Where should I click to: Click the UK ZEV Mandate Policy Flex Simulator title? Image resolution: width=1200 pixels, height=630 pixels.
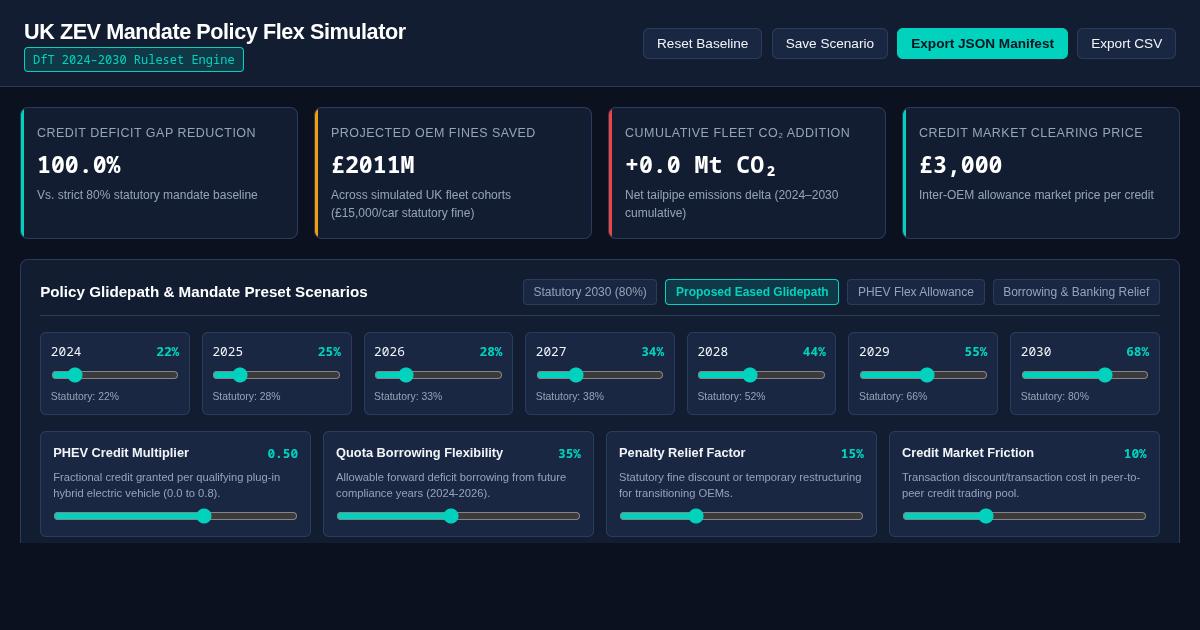215,32
